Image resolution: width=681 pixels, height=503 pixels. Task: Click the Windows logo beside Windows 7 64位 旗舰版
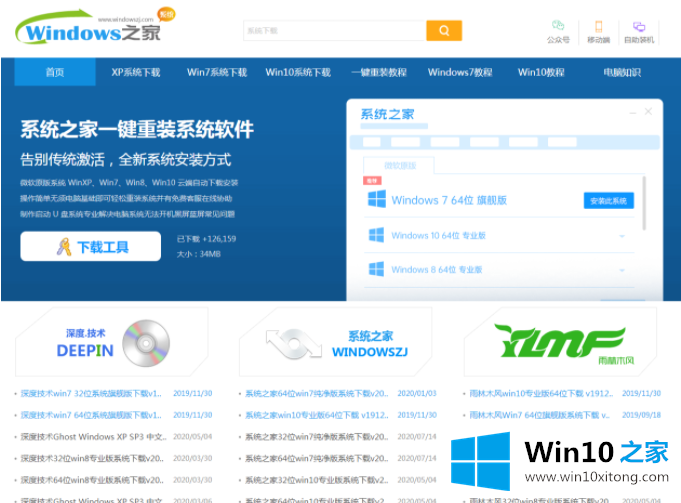(377, 199)
